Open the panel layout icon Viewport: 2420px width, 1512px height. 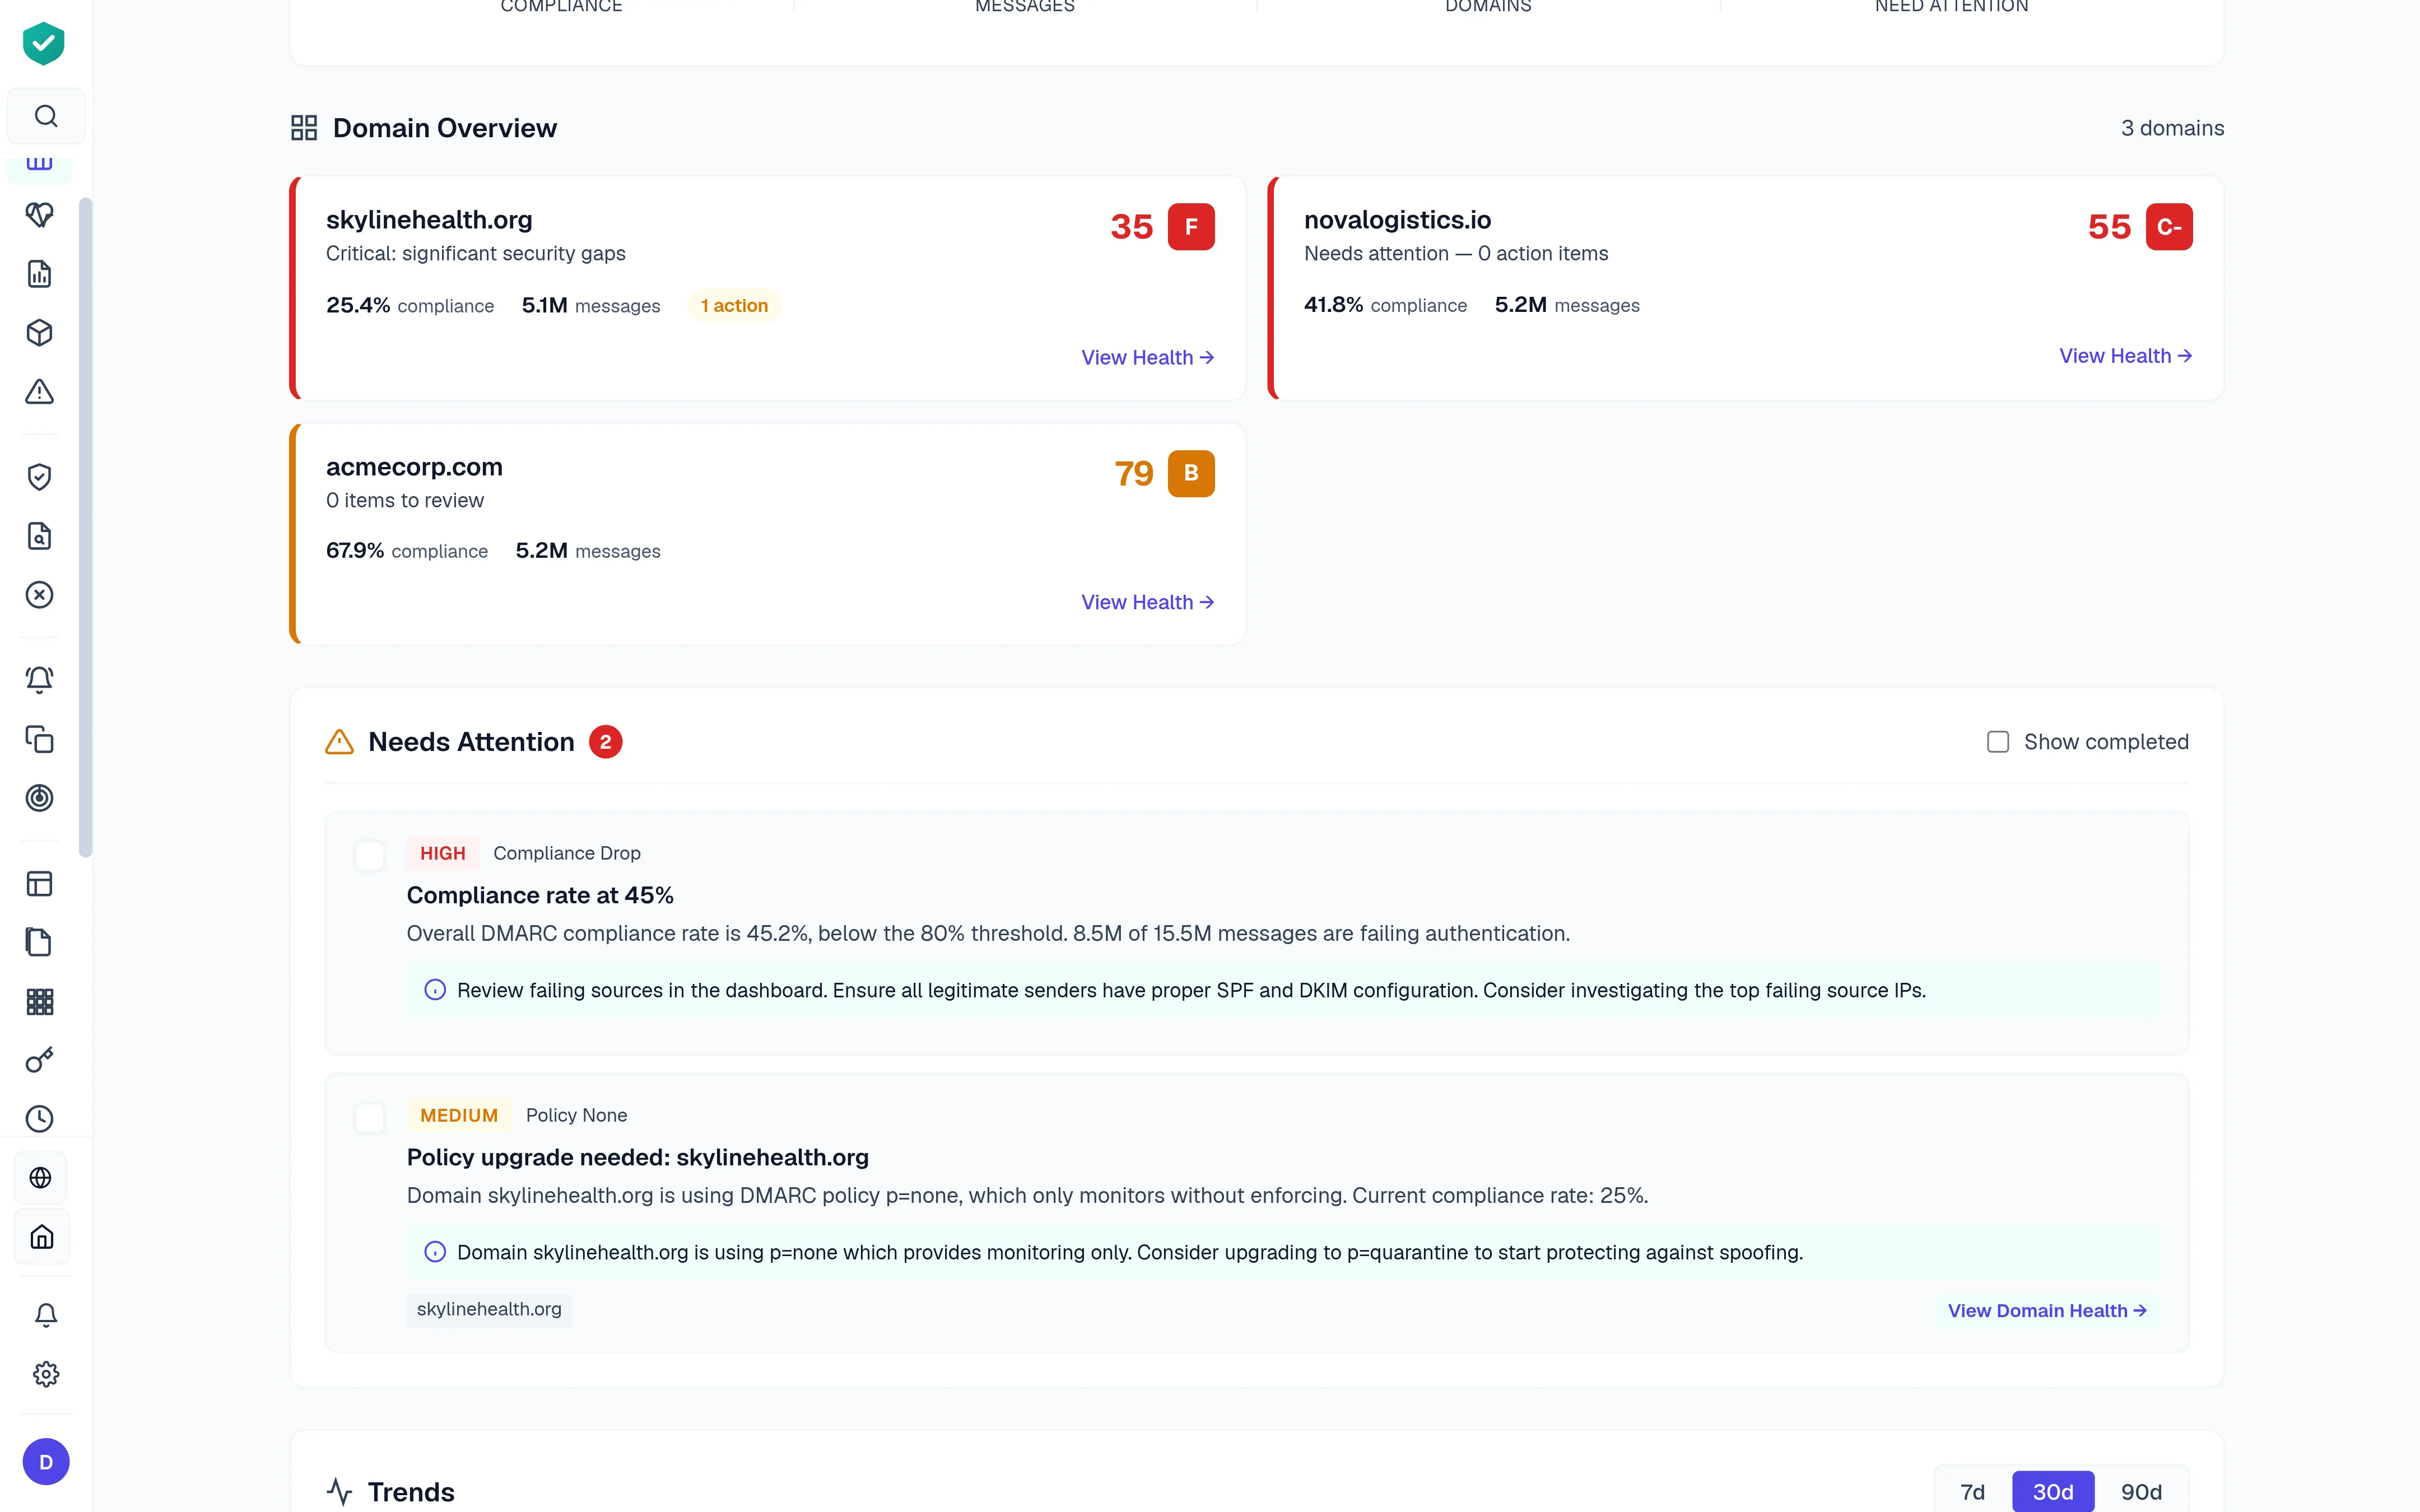pyautogui.click(x=39, y=884)
